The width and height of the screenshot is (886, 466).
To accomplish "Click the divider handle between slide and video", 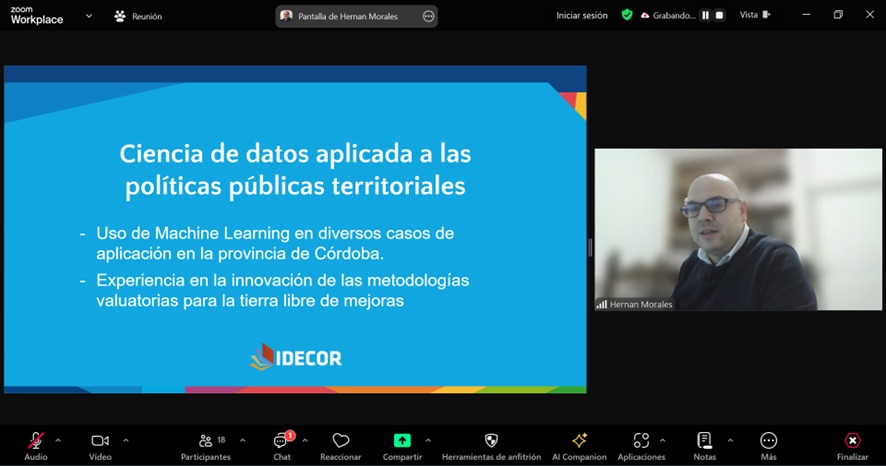I will click(x=590, y=247).
